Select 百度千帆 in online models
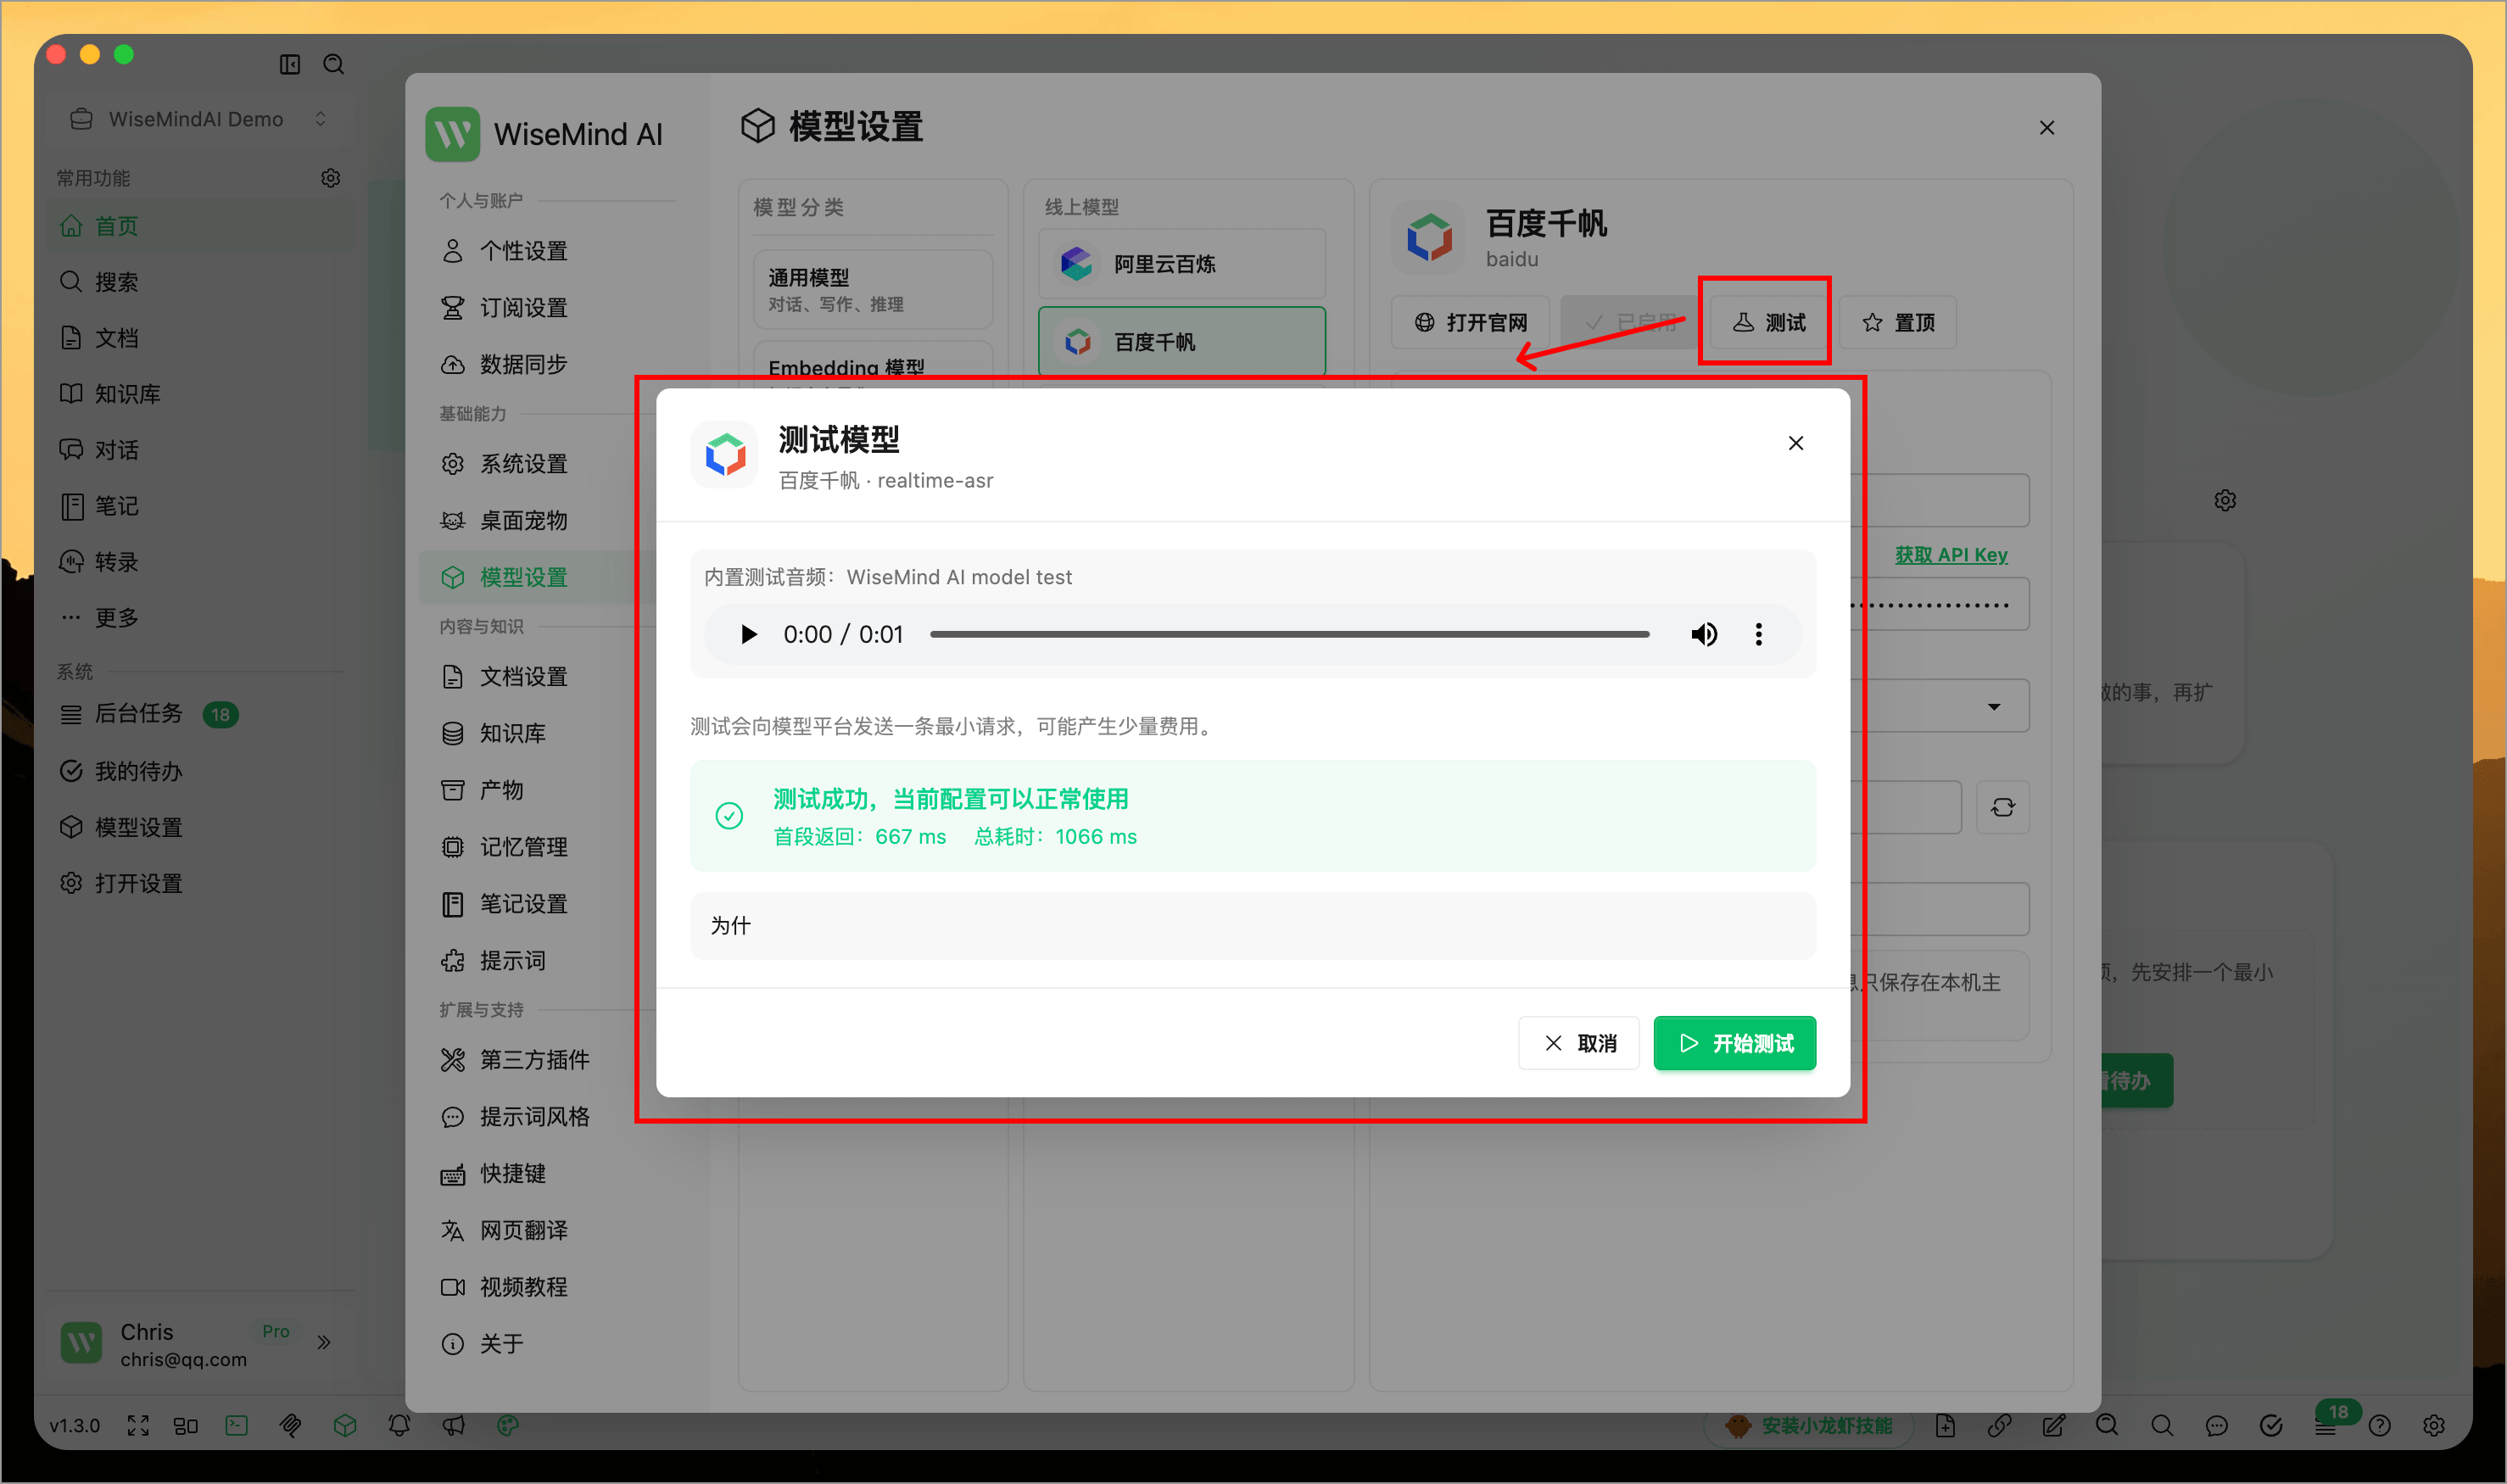The image size is (2507, 1484). 1182,342
